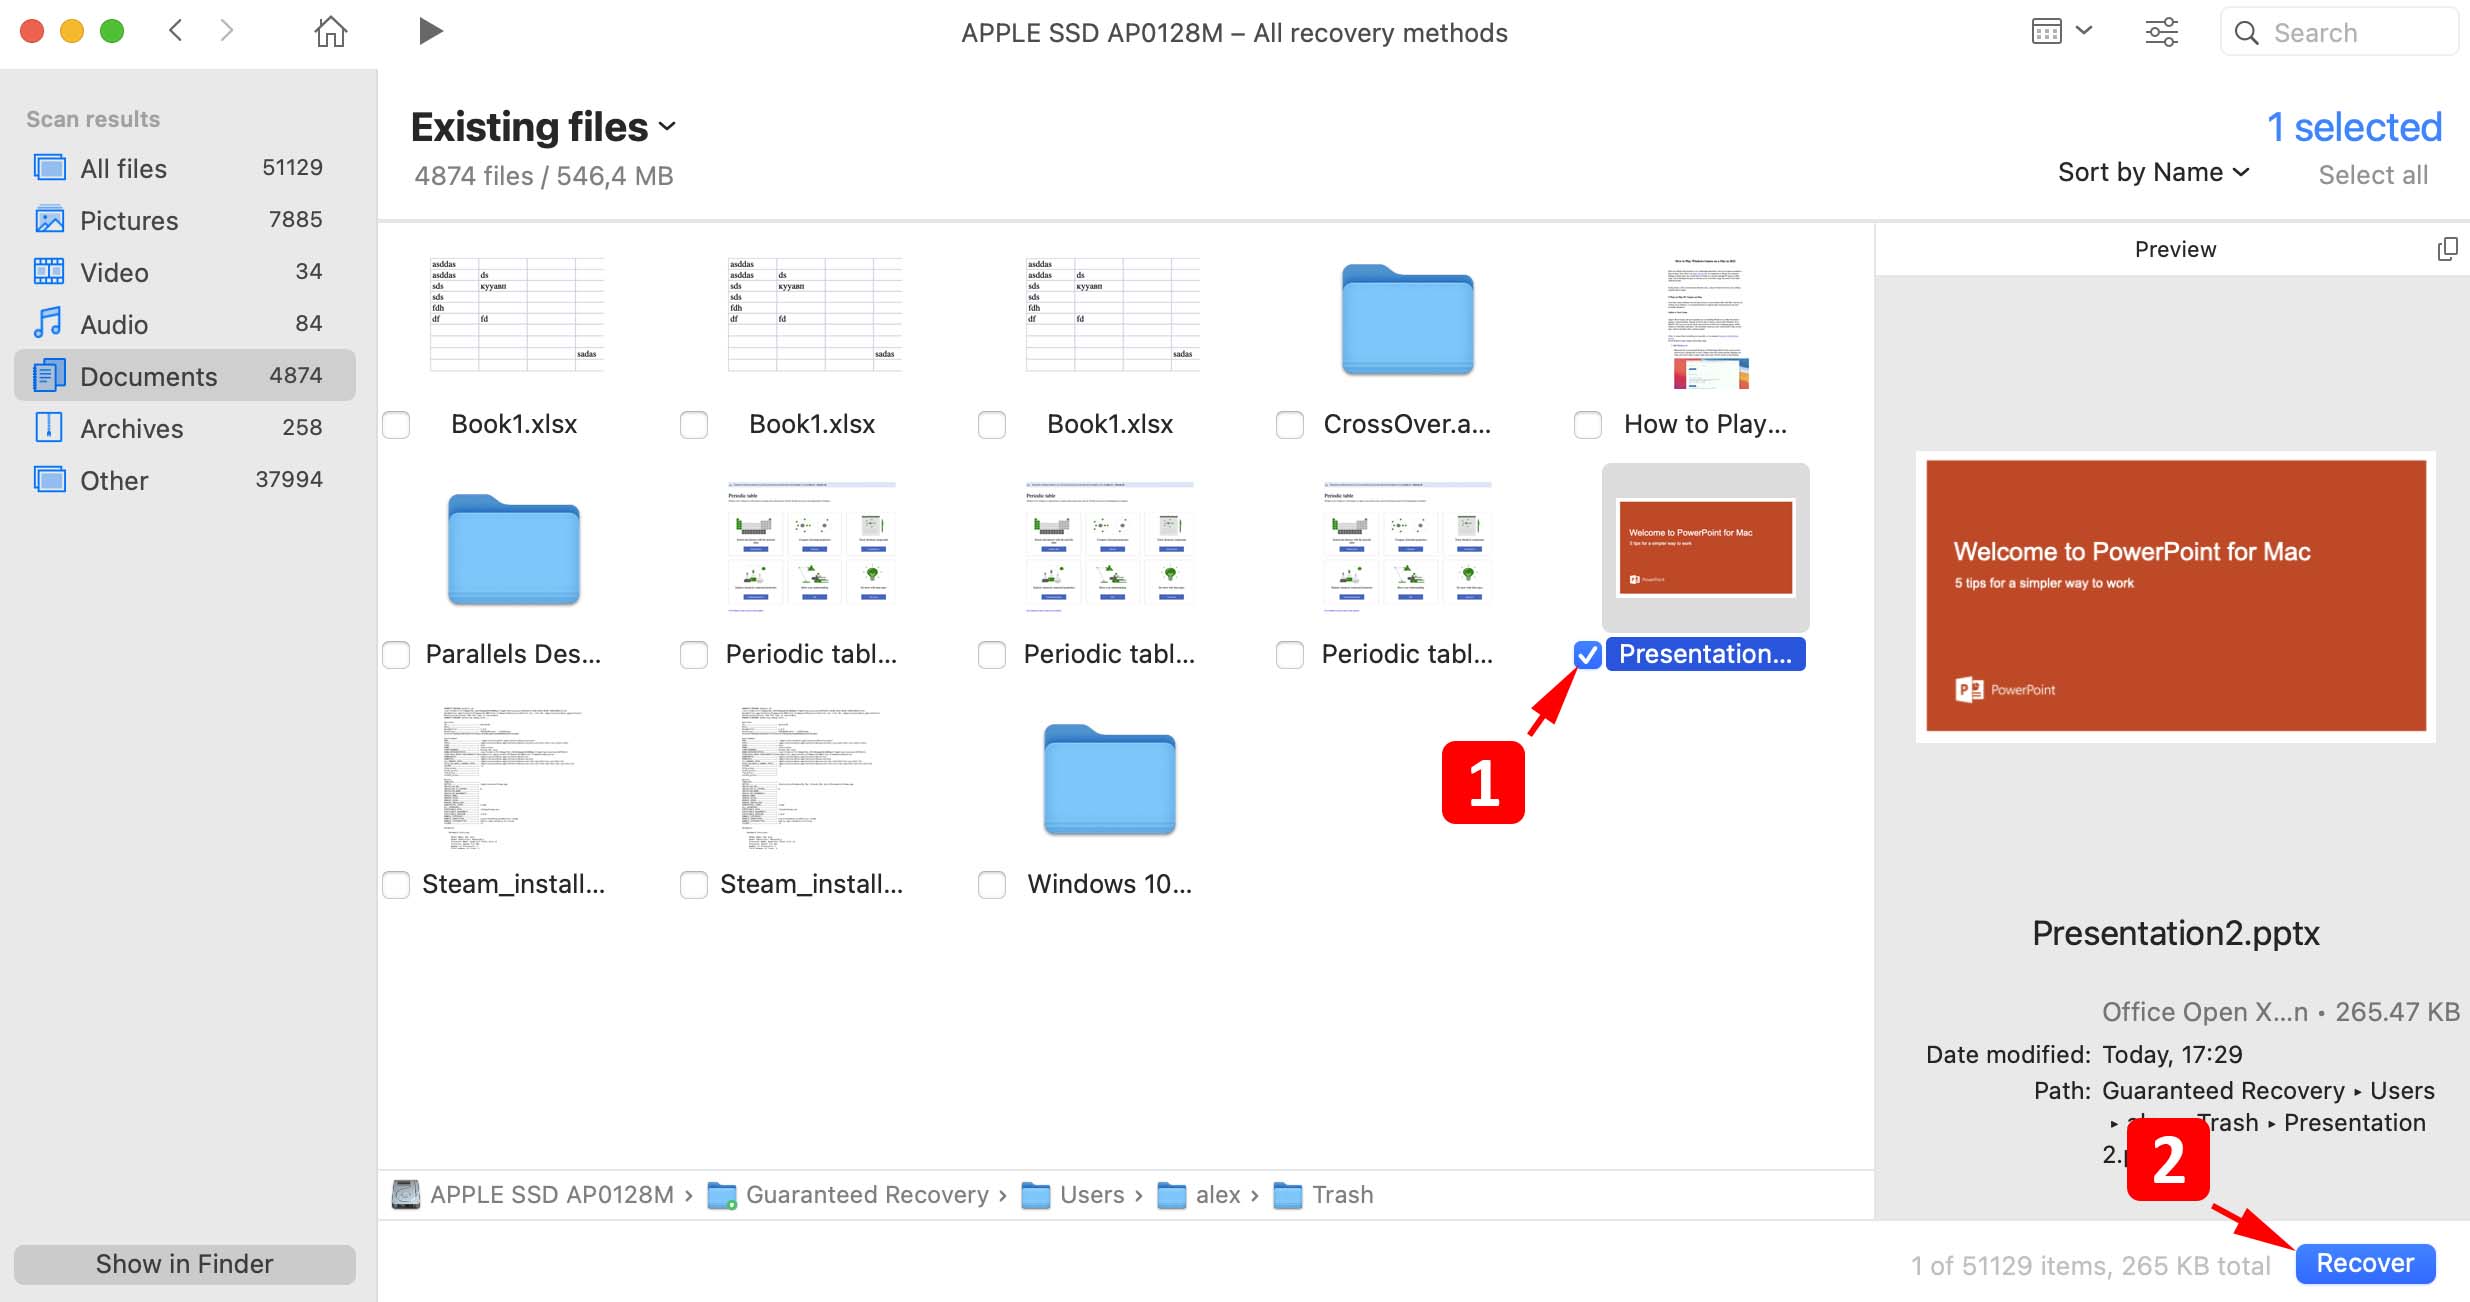Viewport: 2470px width, 1302px height.
Task: Select Pictures category in sidebar
Action: [x=185, y=220]
